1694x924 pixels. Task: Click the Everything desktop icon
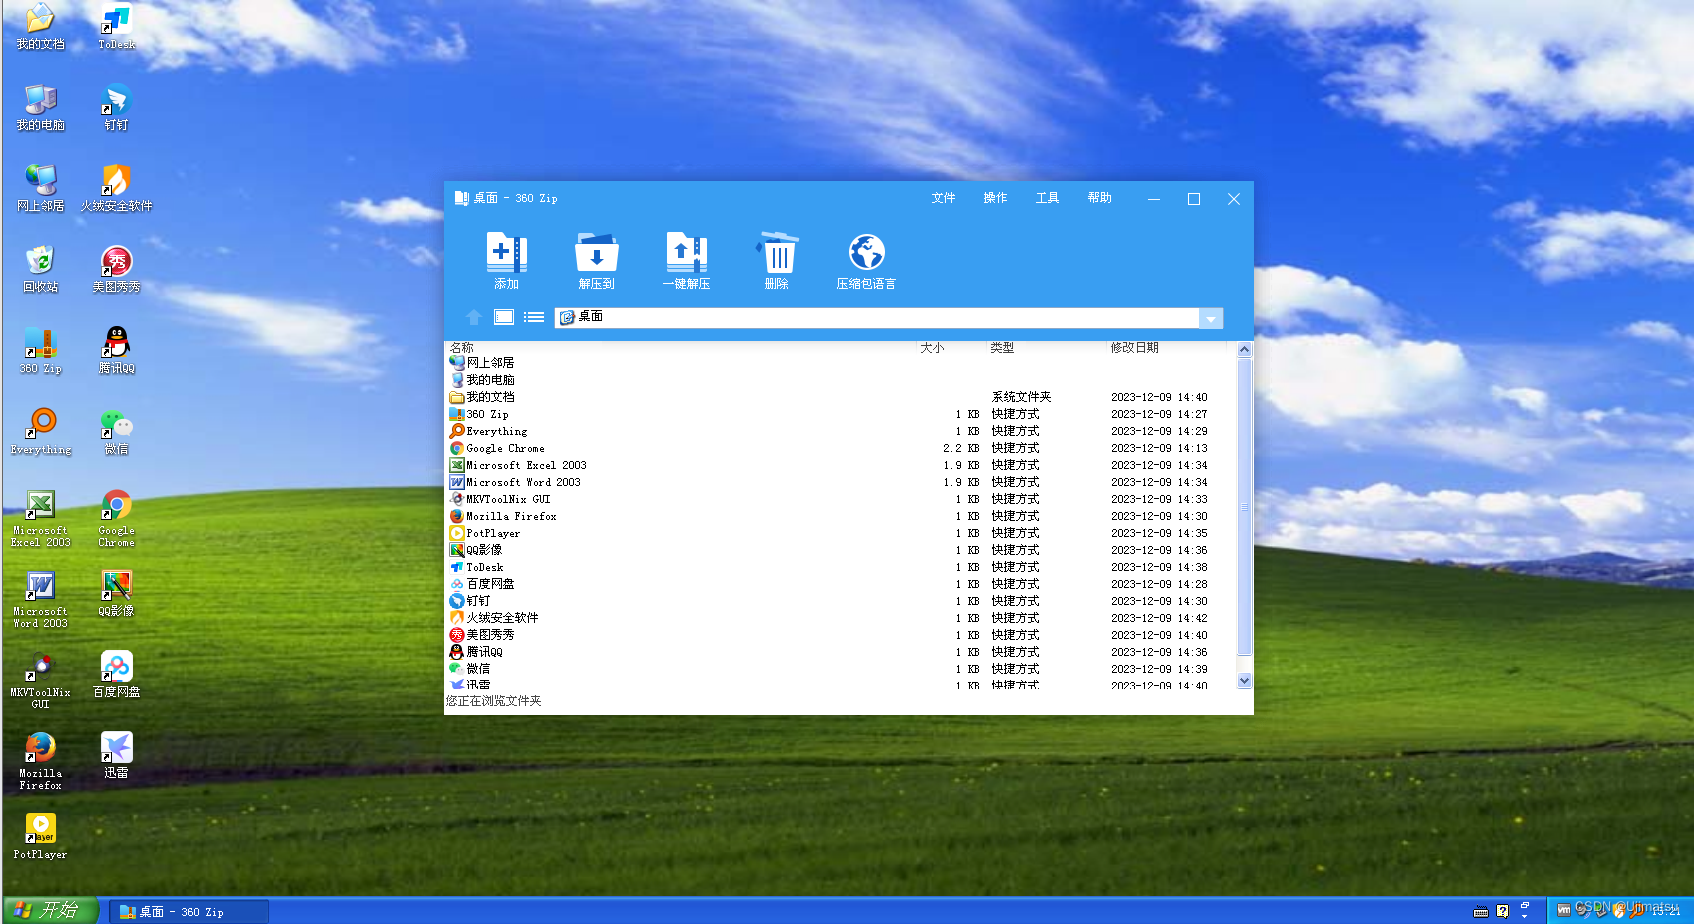pos(40,432)
